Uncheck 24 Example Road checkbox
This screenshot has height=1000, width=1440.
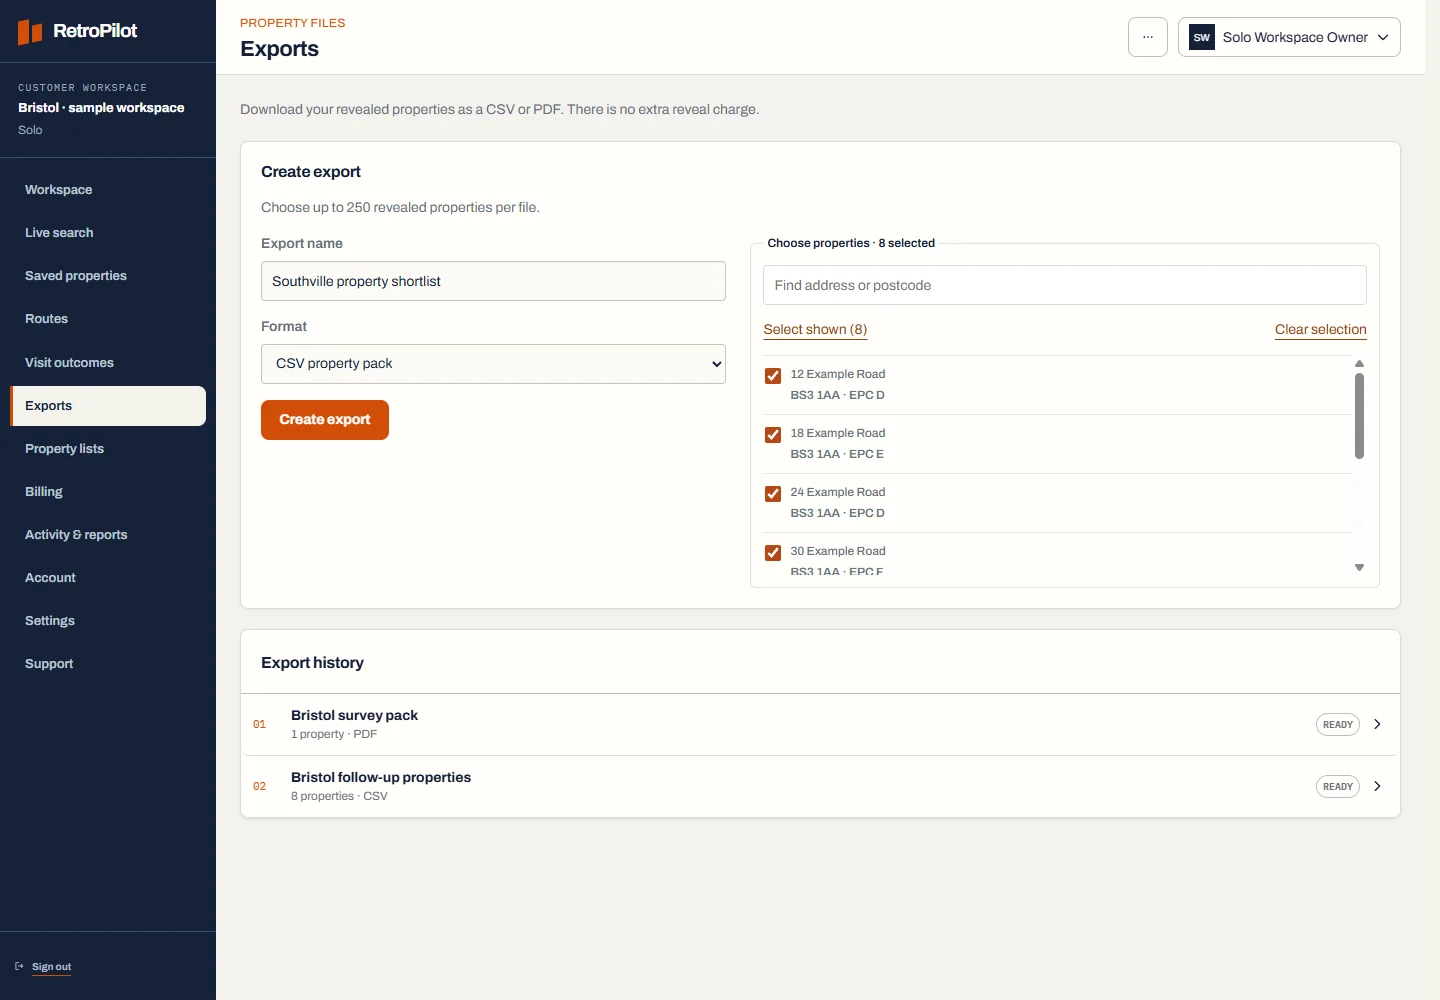coord(773,494)
